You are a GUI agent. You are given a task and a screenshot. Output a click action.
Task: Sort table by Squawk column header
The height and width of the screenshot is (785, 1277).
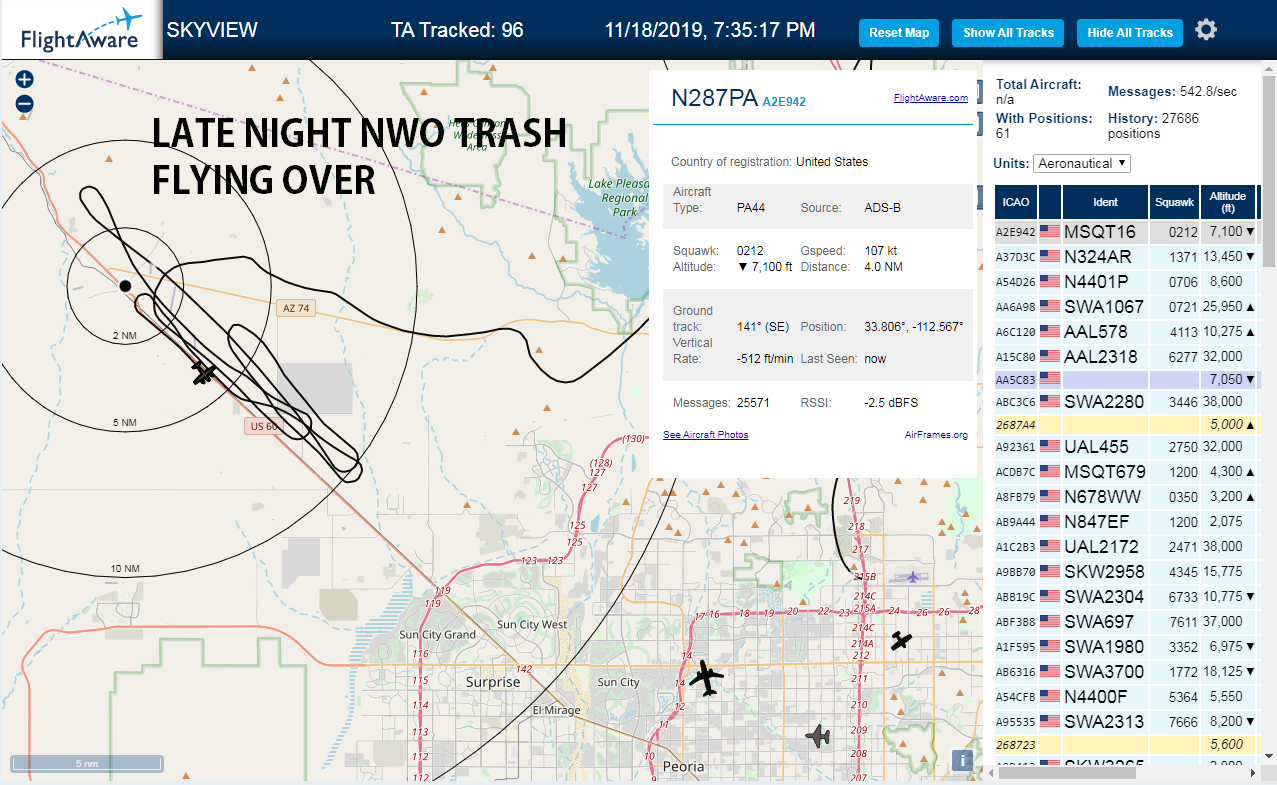[x=1174, y=202]
